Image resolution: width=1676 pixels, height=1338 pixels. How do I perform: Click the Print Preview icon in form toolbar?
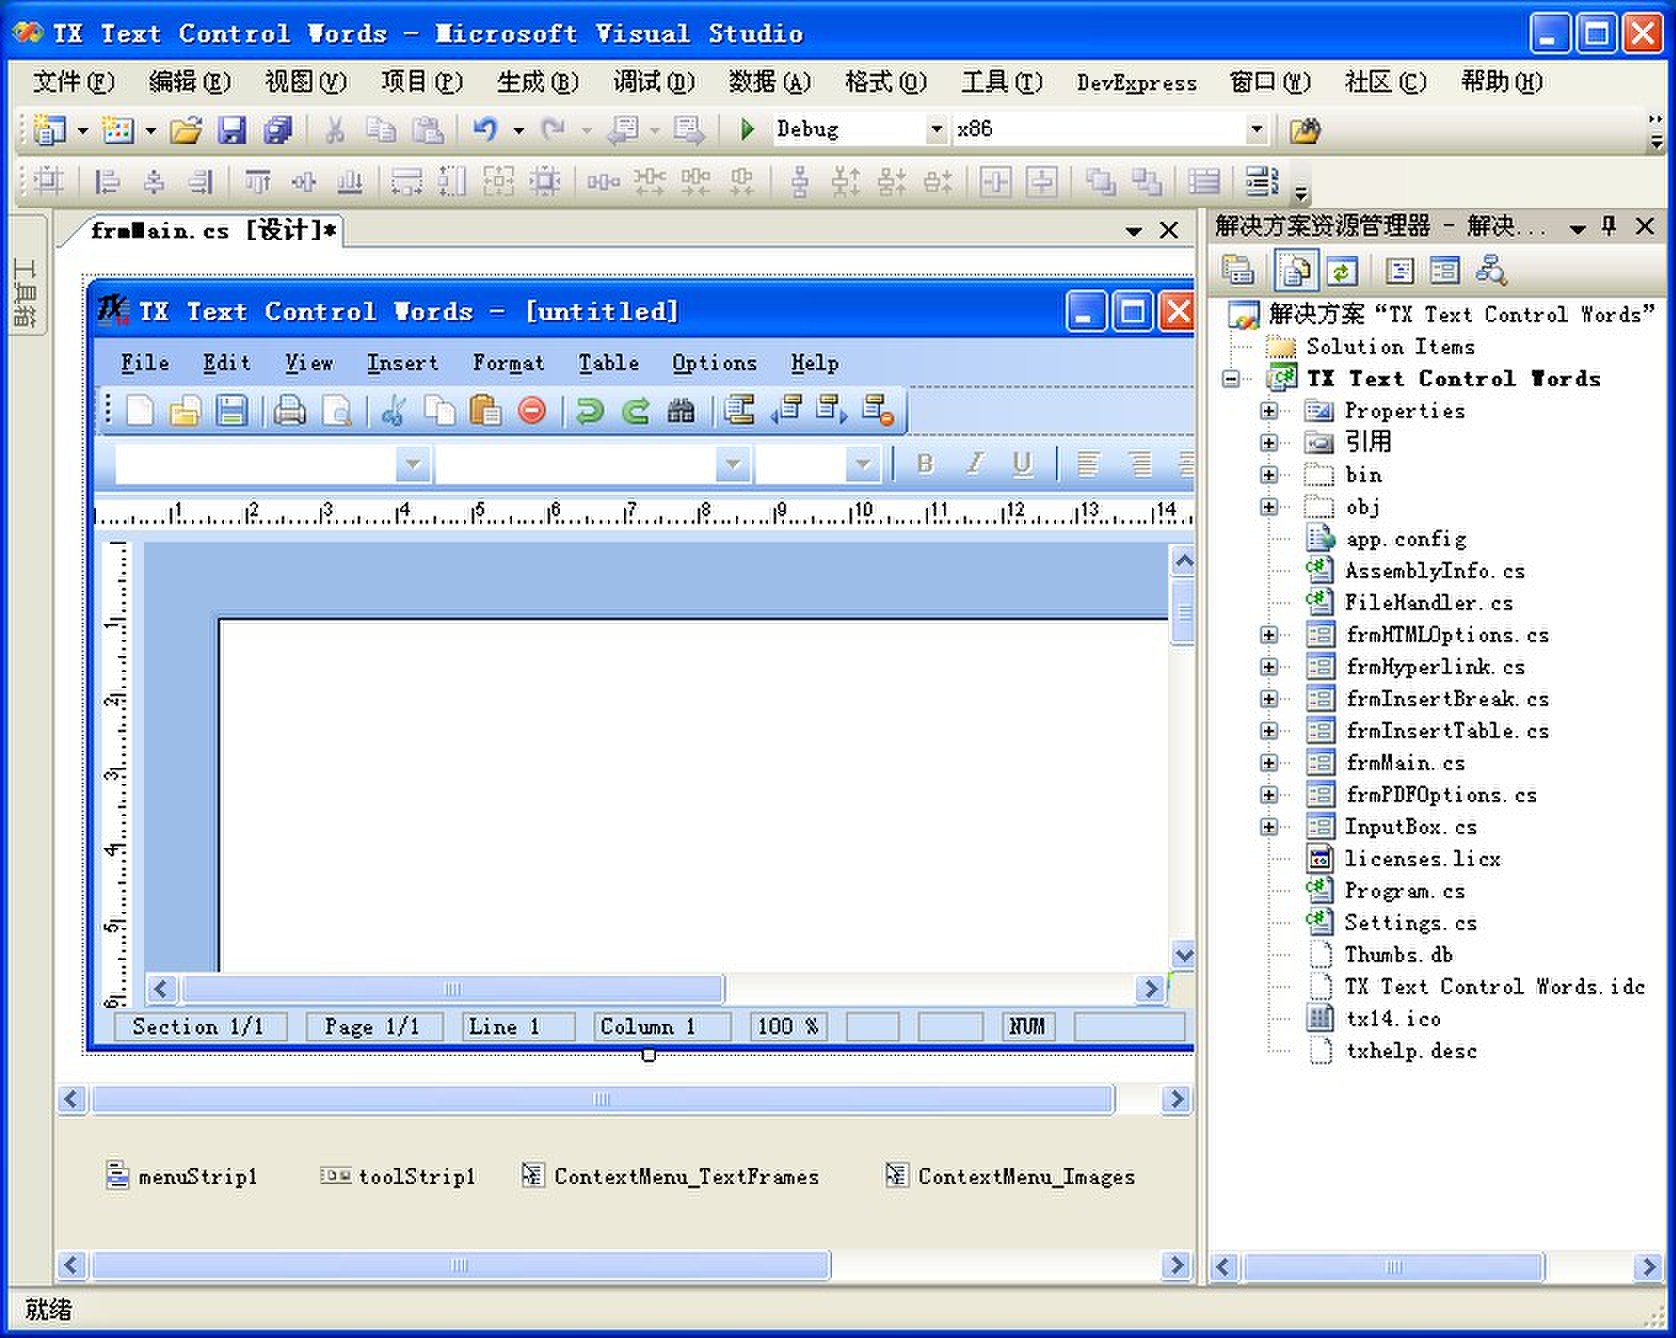pos(337,410)
